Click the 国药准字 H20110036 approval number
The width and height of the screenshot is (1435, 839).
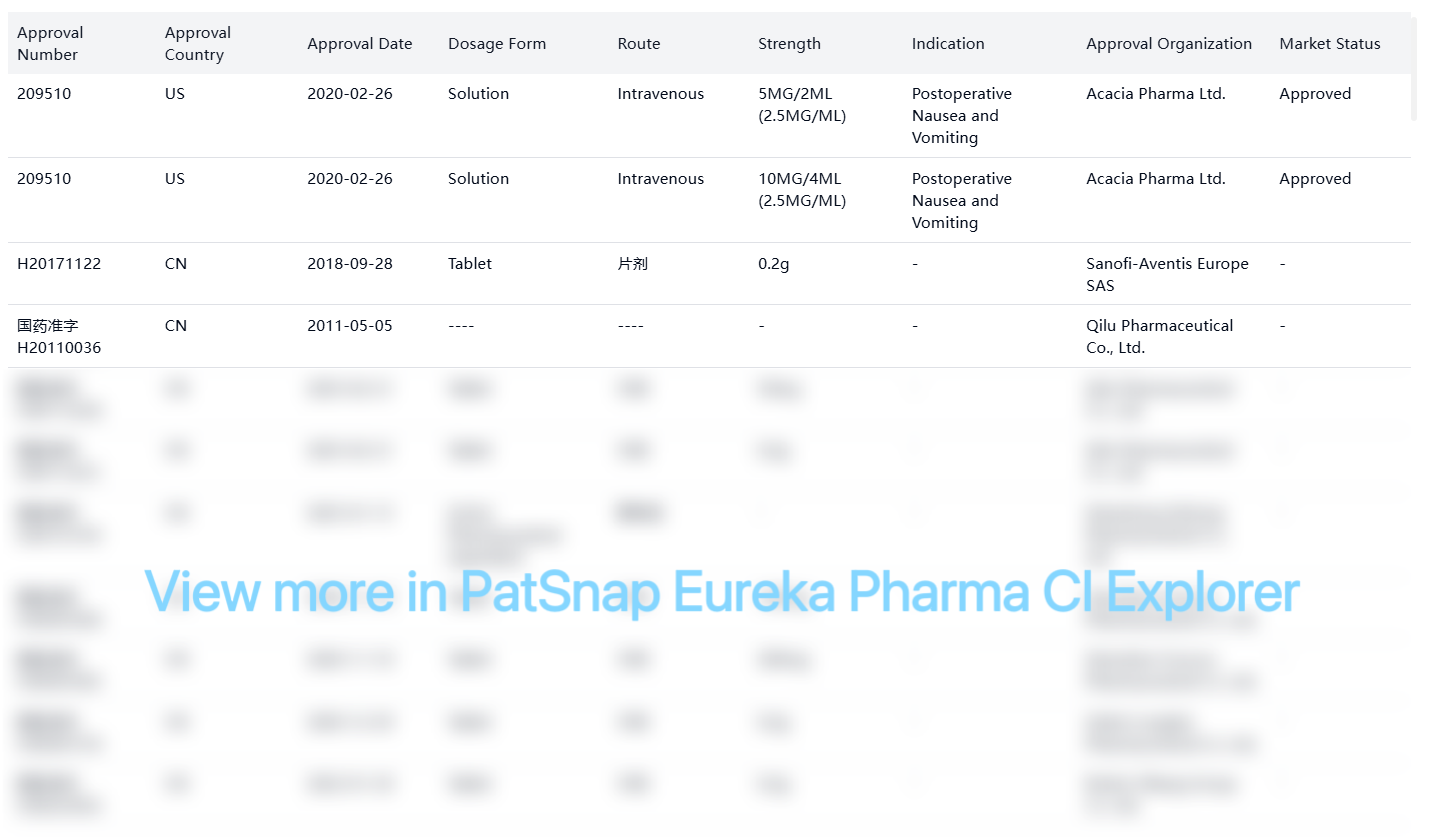click(x=59, y=337)
